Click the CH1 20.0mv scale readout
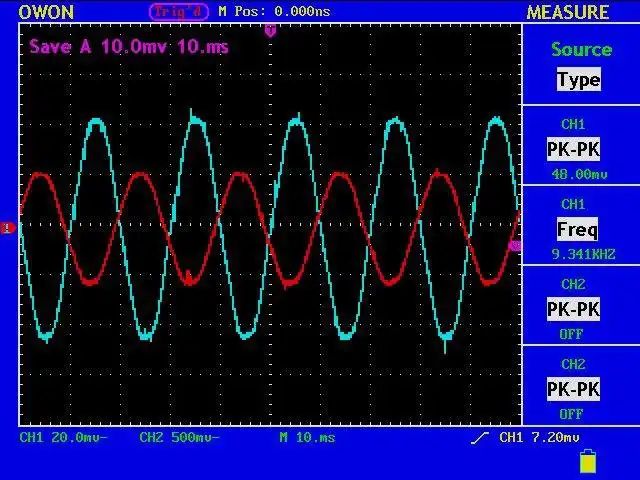The image size is (640, 480). click(63, 438)
